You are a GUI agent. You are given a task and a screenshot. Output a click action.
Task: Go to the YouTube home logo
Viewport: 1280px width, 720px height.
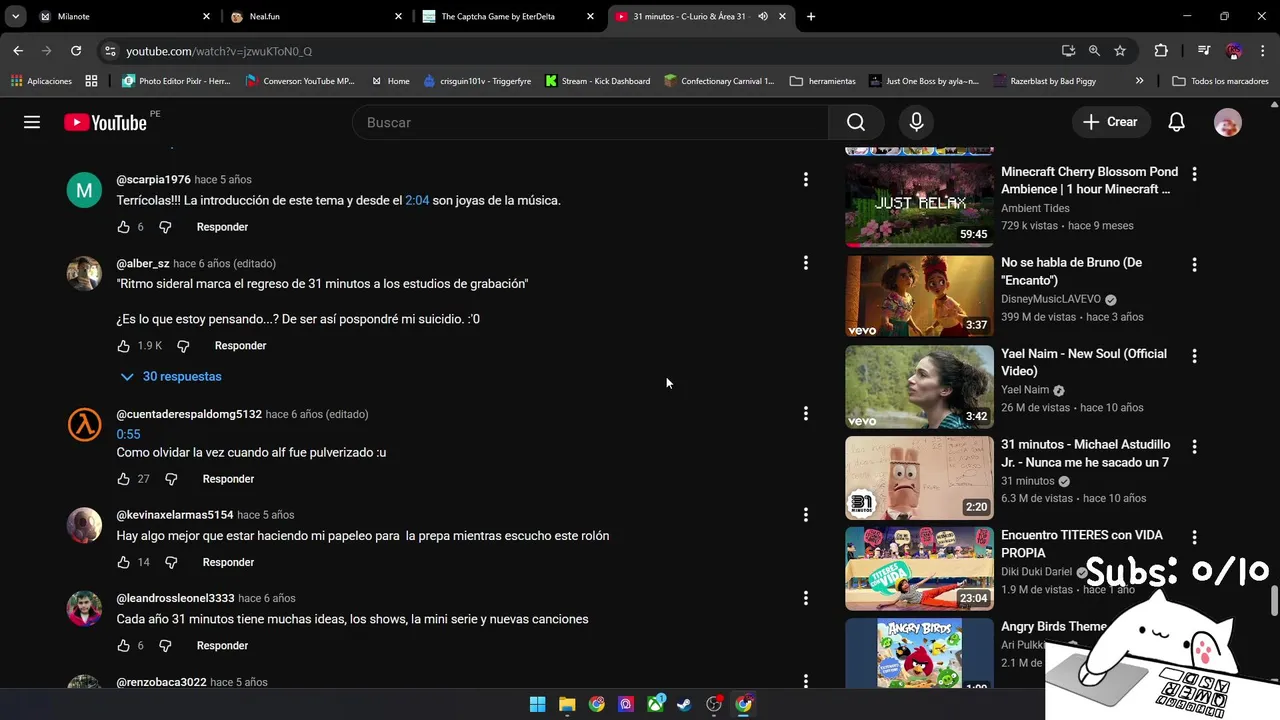[x=105, y=122]
